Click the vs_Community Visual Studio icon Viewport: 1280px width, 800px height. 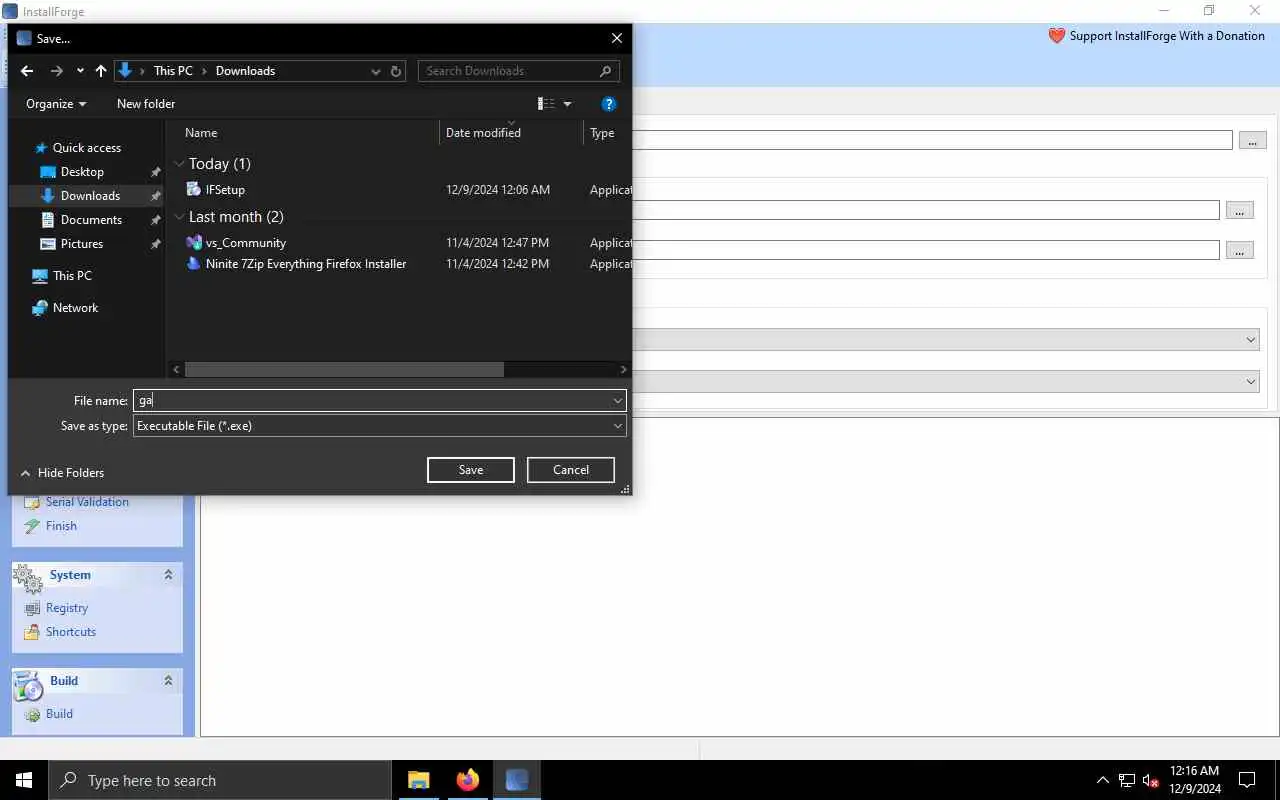194,242
